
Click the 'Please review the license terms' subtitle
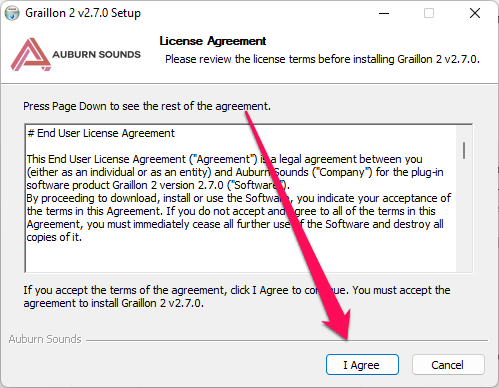coord(322,59)
